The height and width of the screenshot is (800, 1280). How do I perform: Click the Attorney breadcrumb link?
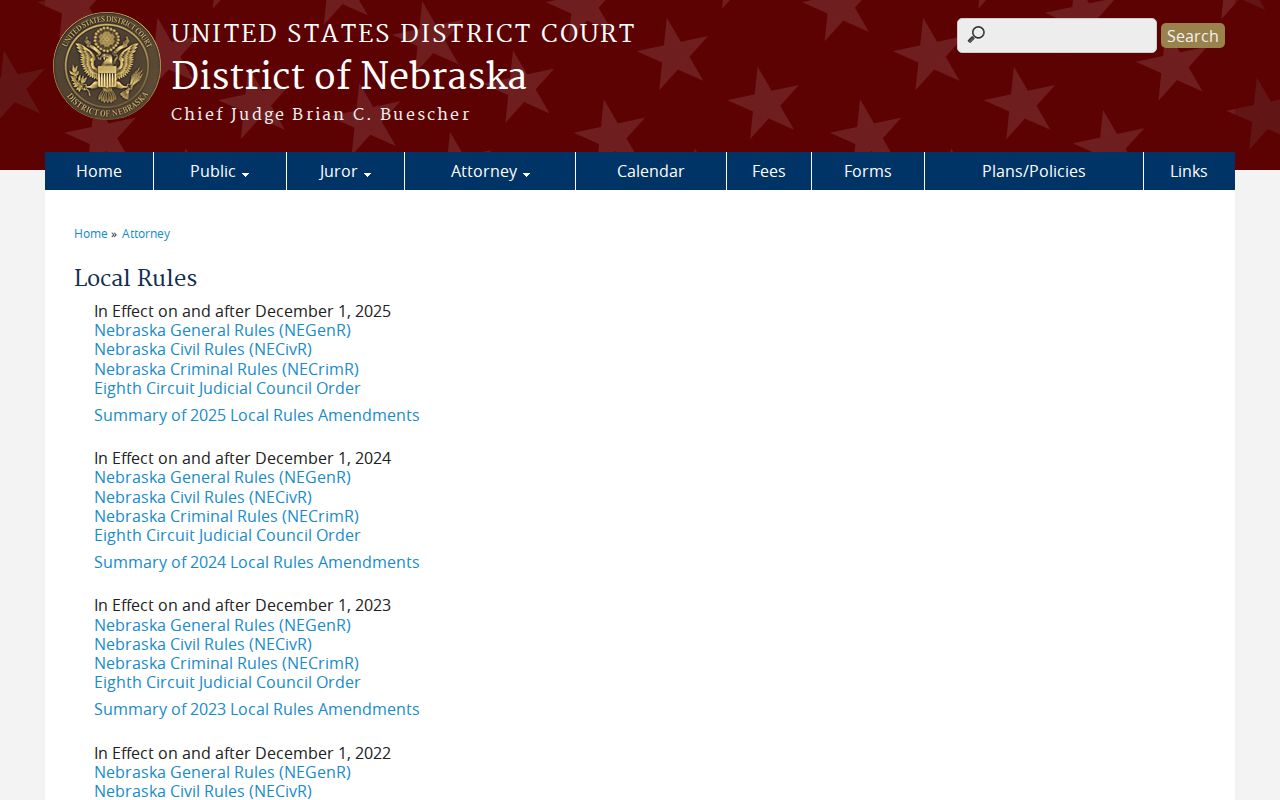146,233
